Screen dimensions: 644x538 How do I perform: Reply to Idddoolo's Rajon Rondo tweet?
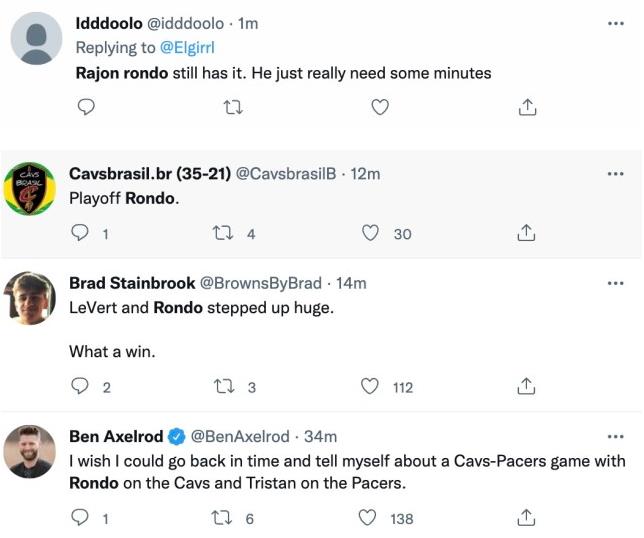(x=86, y=108)
